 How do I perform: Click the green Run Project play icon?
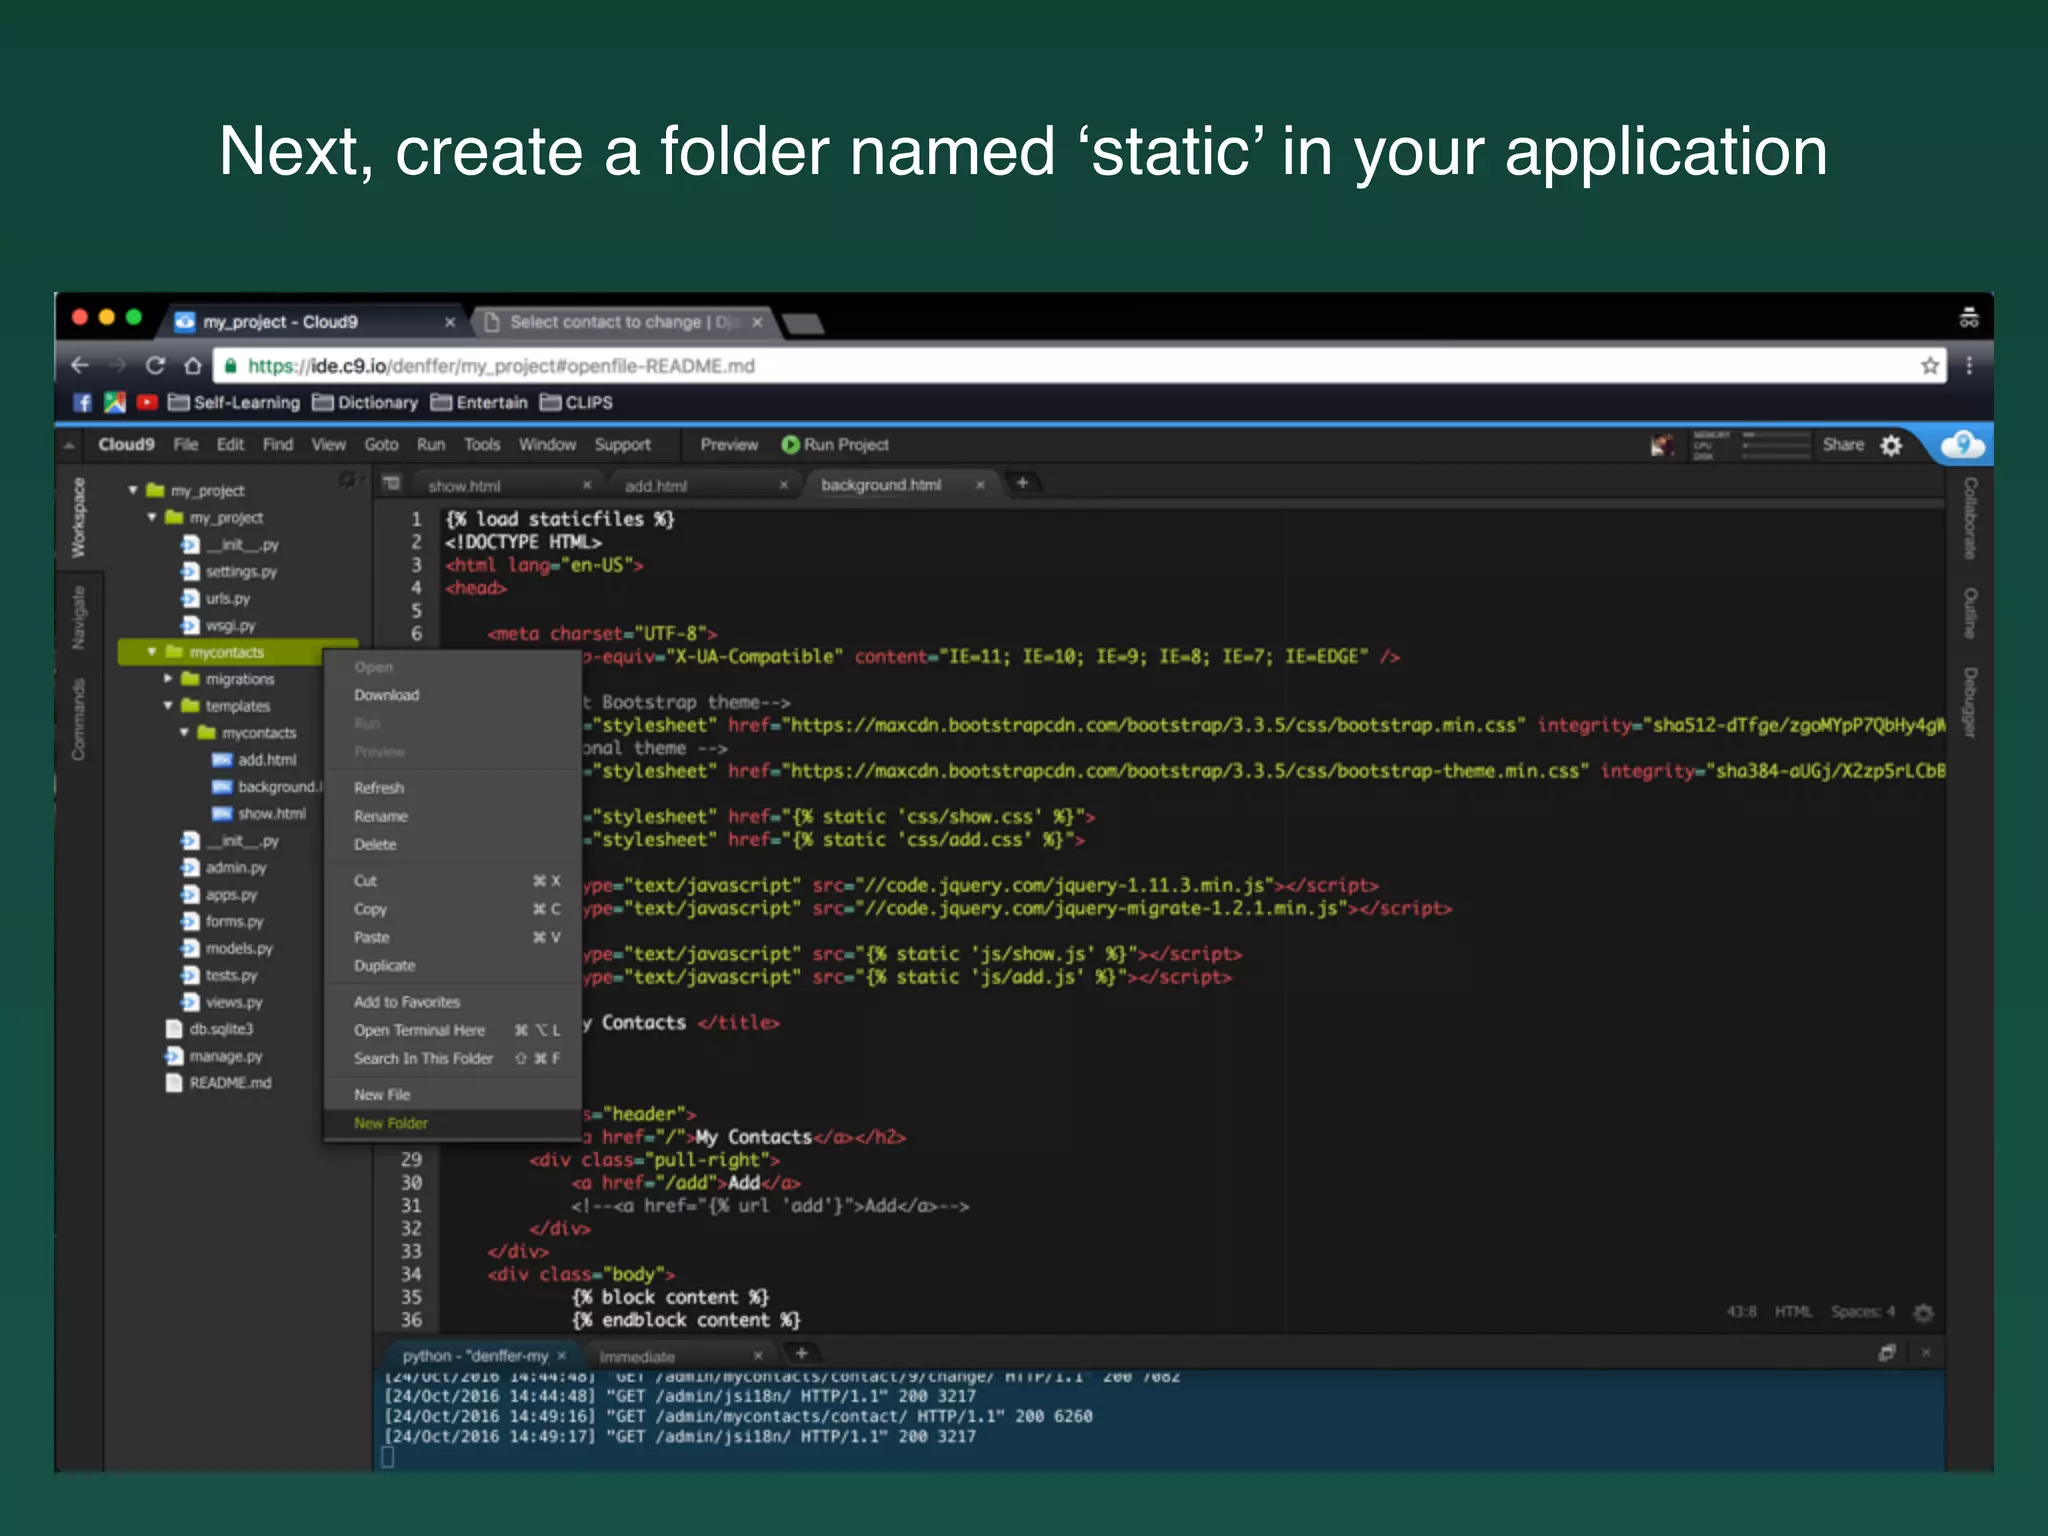pyautogui.click(x=790, y=445)
